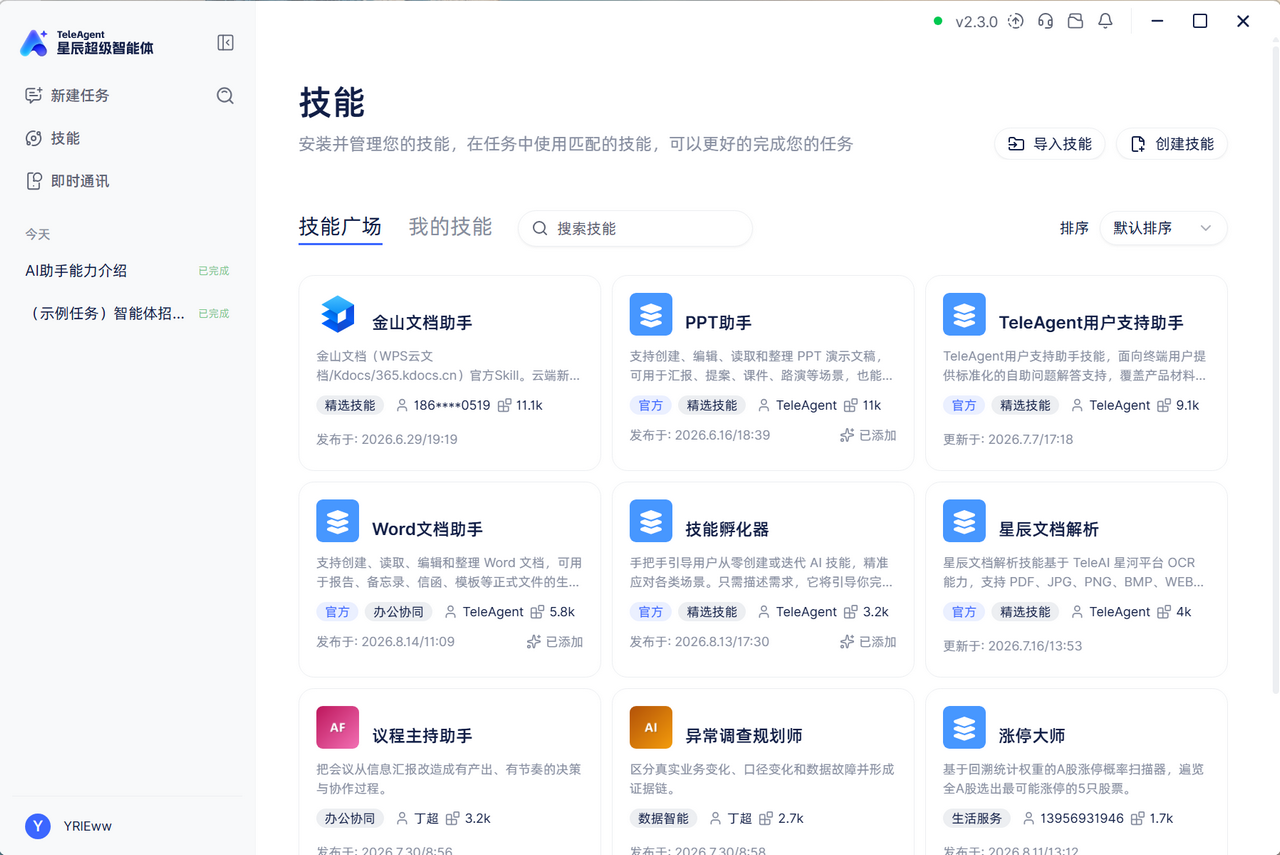Click the YRIEww user avatar

(38, 826)
